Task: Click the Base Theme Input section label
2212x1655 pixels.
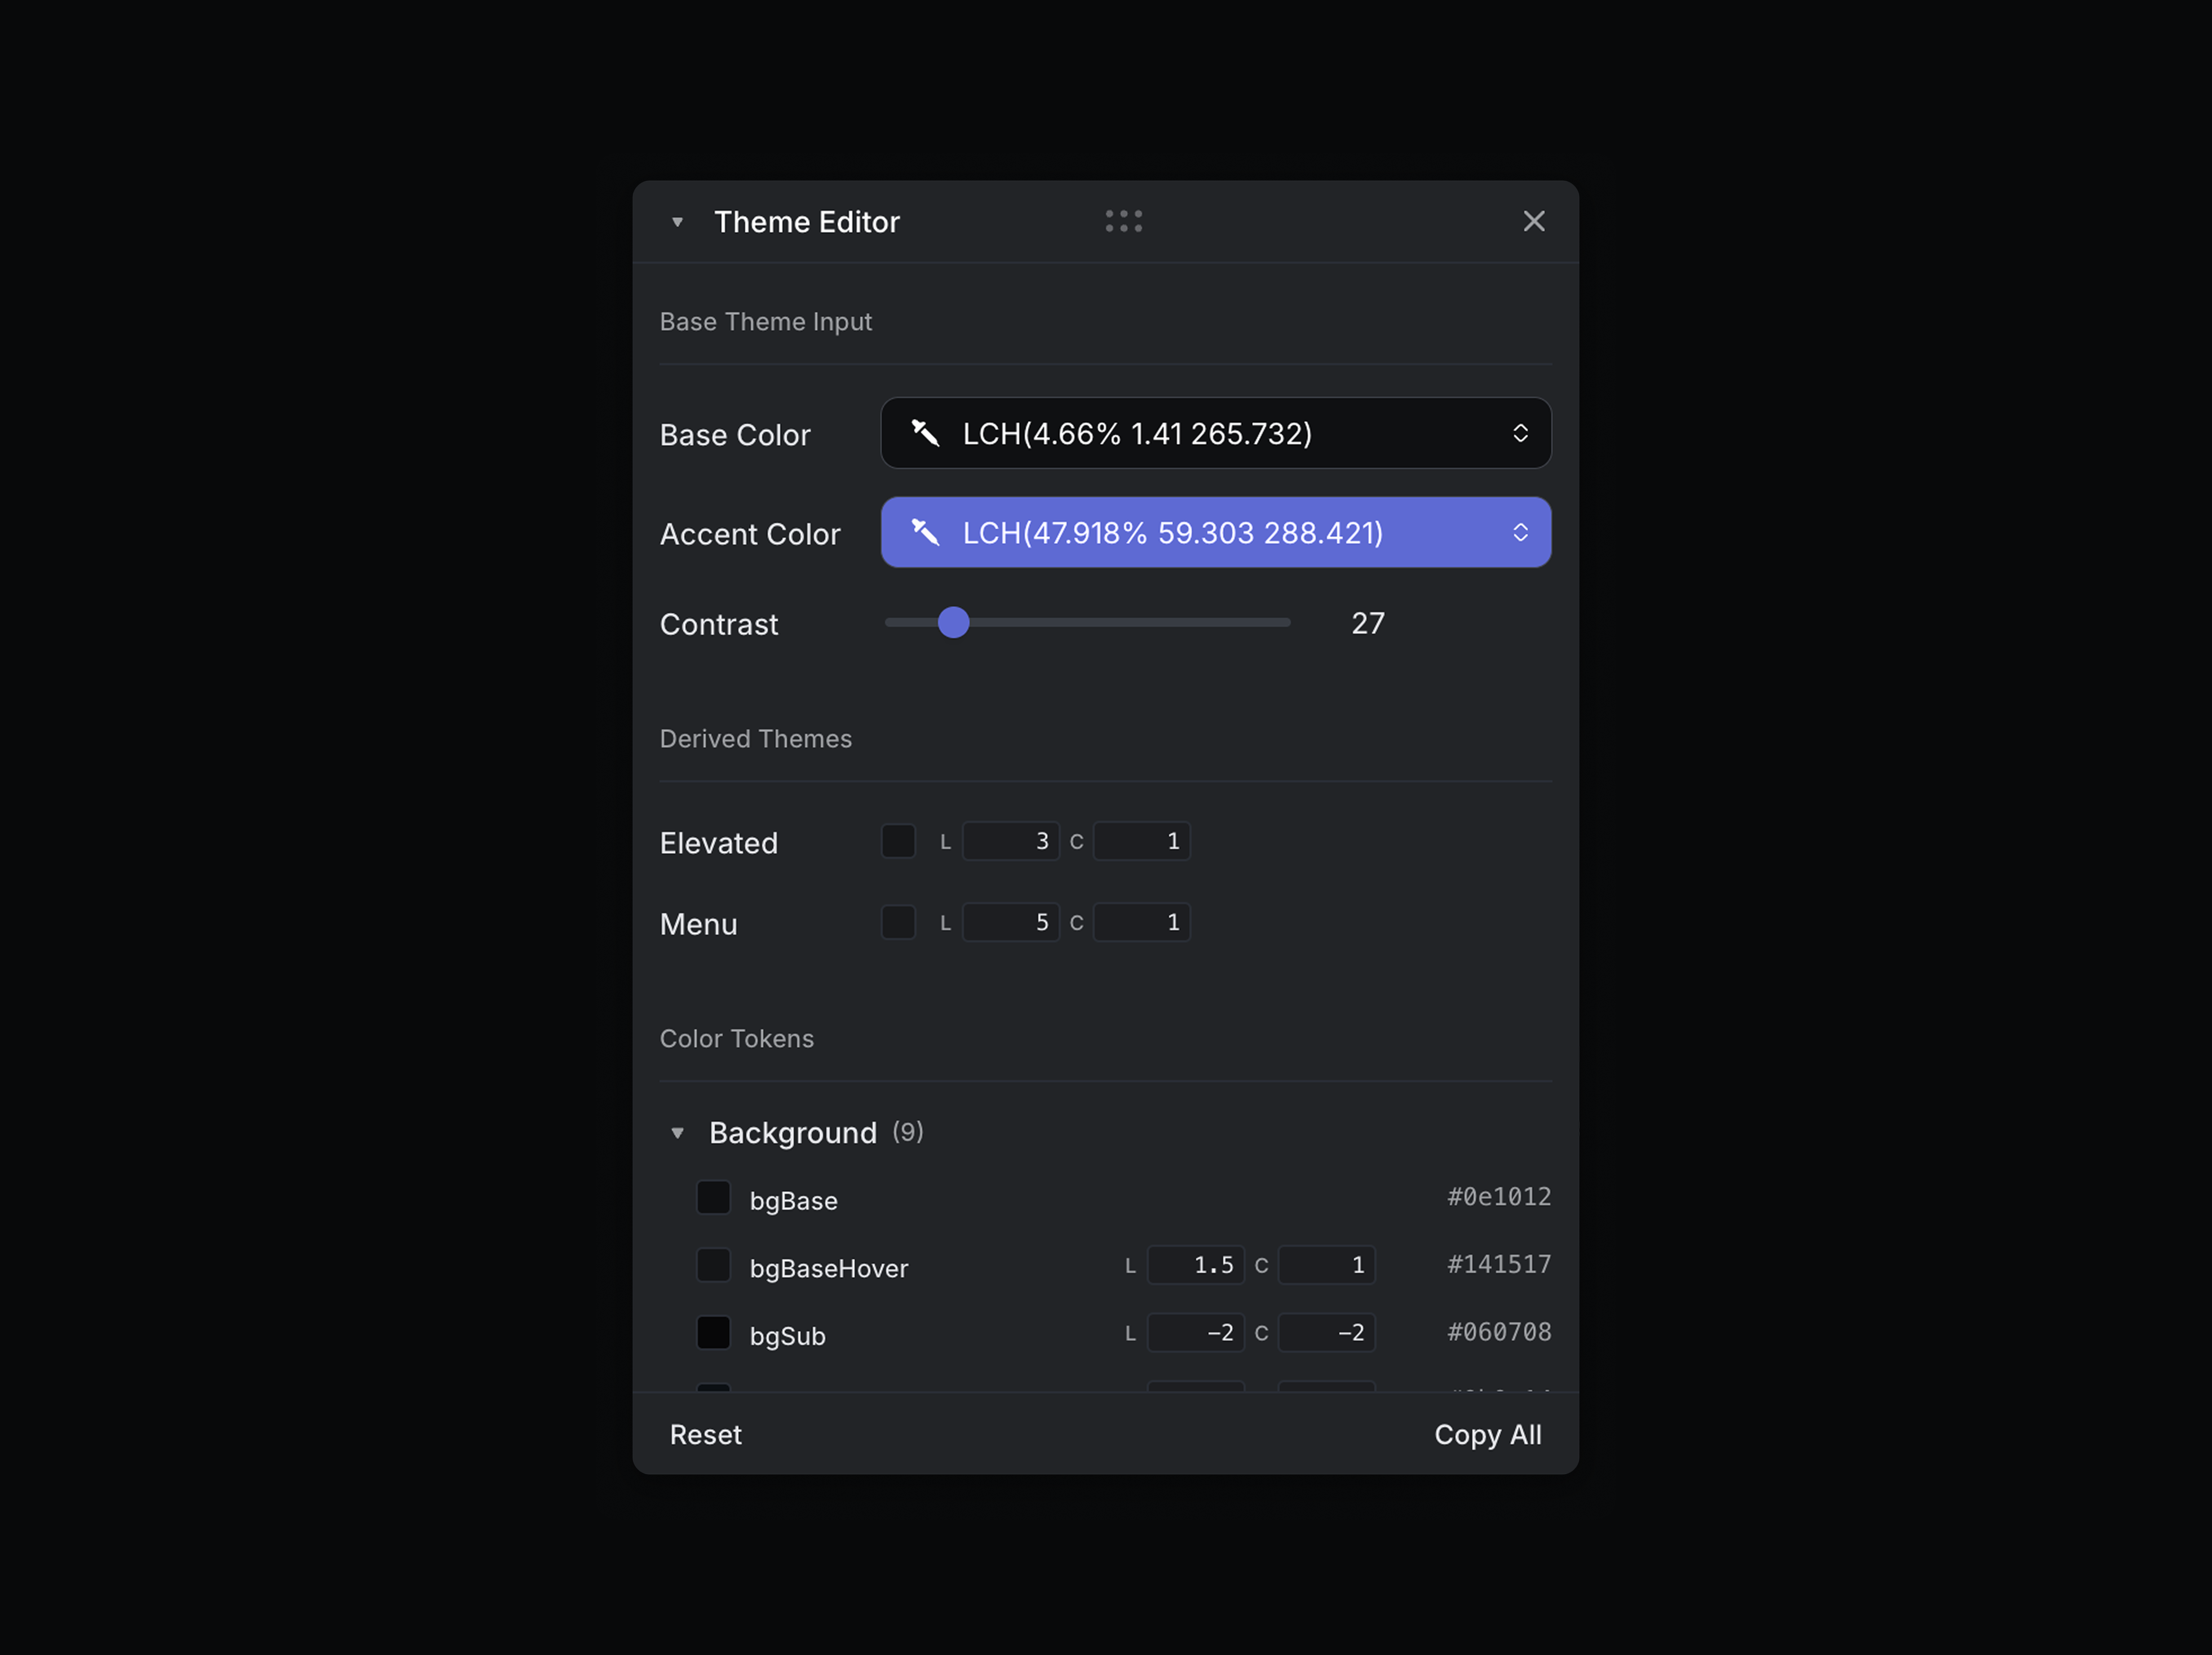Action: point(766,321)
